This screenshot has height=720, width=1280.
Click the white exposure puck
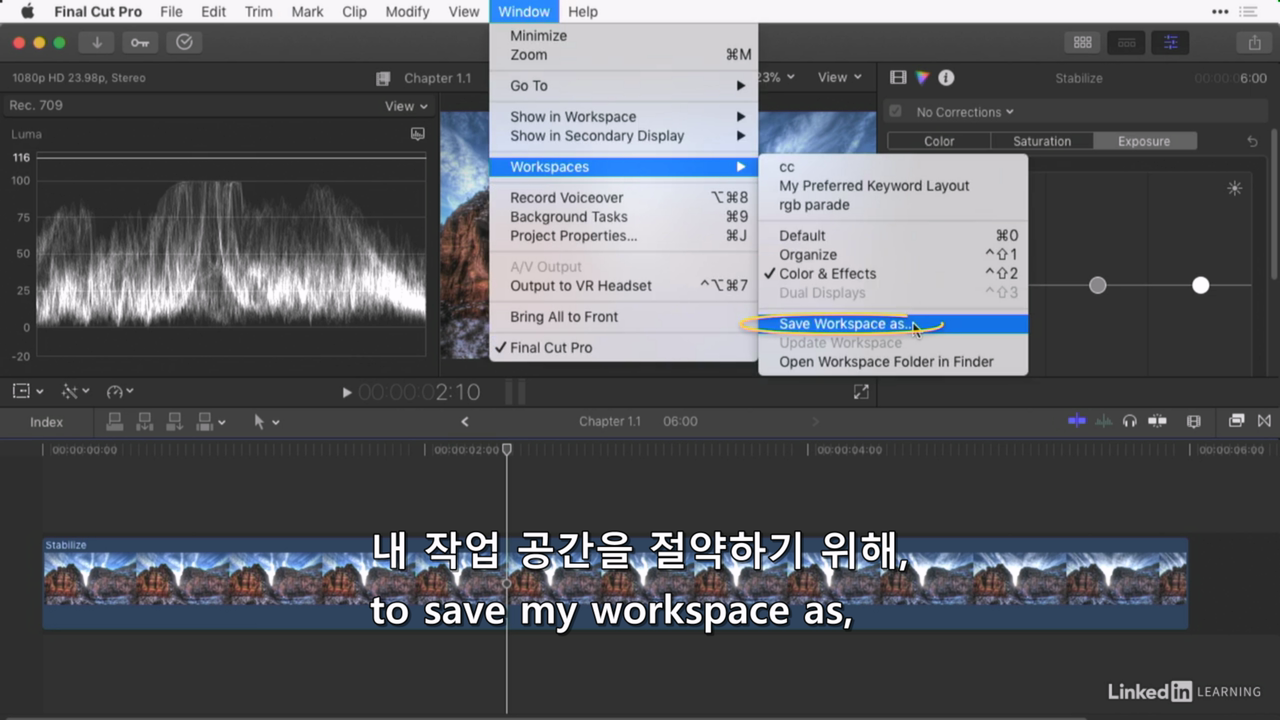click(x=1201, y=285)
